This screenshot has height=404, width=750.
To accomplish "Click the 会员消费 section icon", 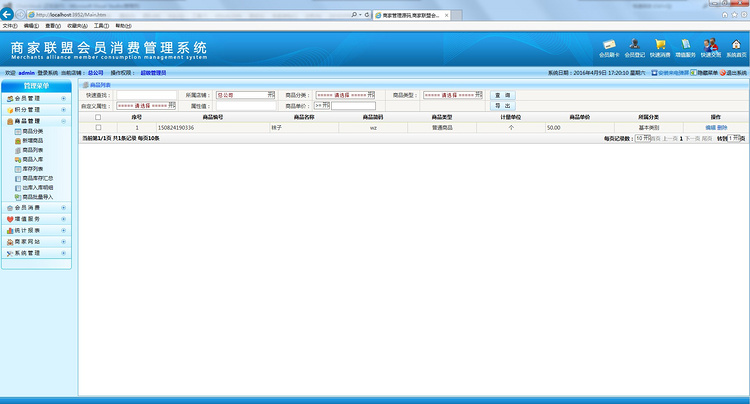I will pos(10,208).
